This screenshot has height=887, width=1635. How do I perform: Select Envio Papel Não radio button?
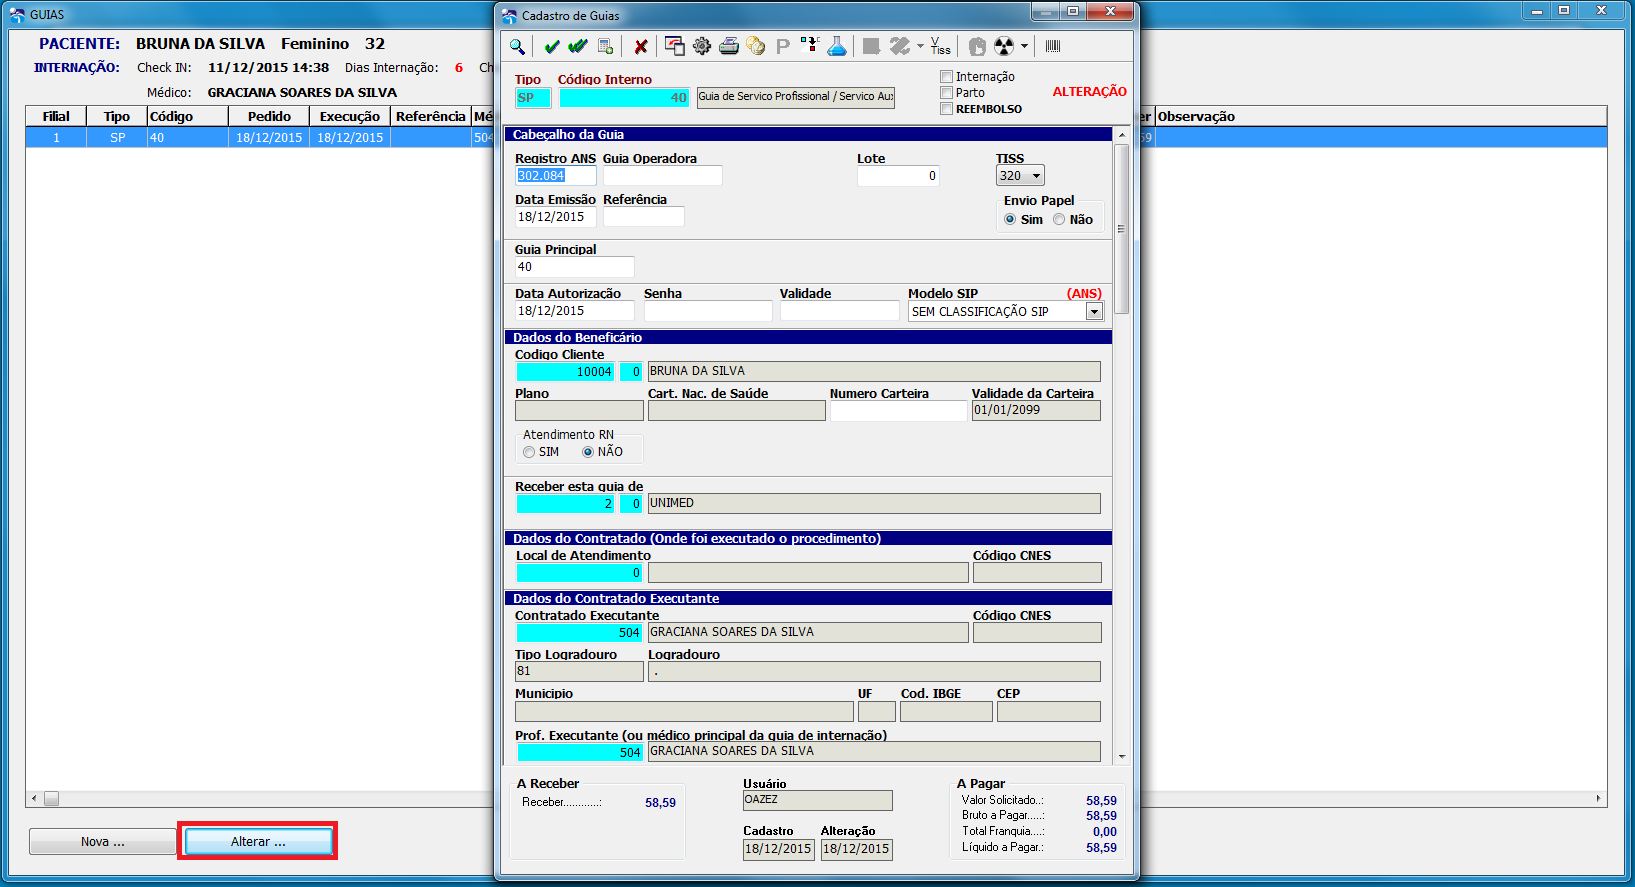(x=1059, y=219)
